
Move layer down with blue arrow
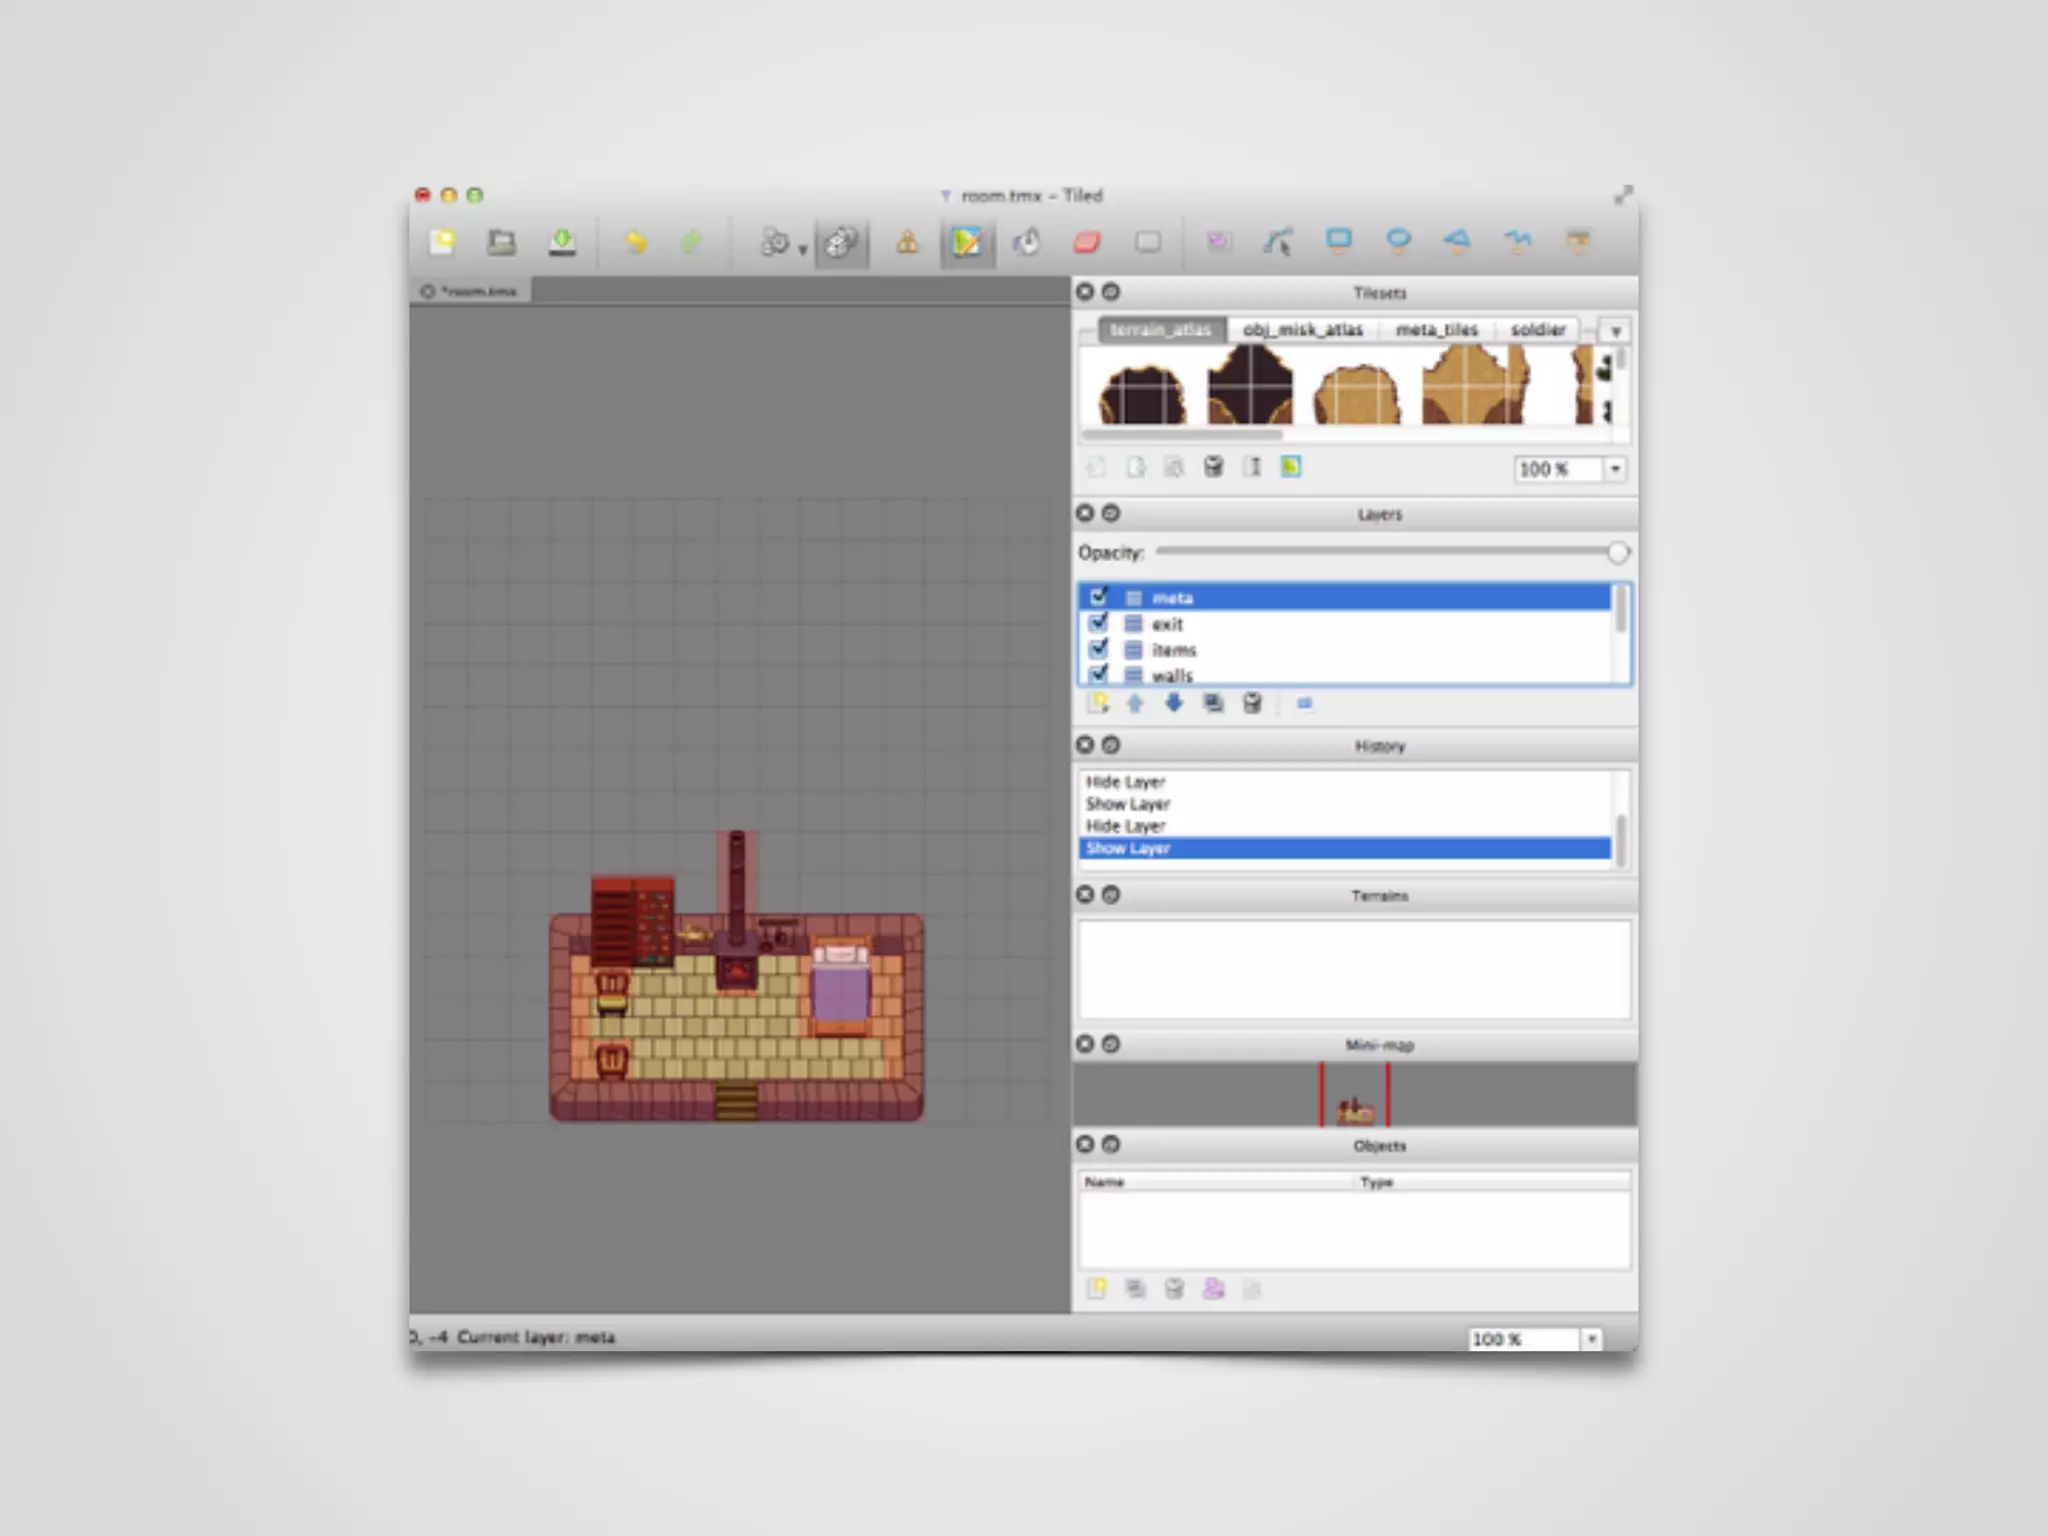tap(1174, 703)
